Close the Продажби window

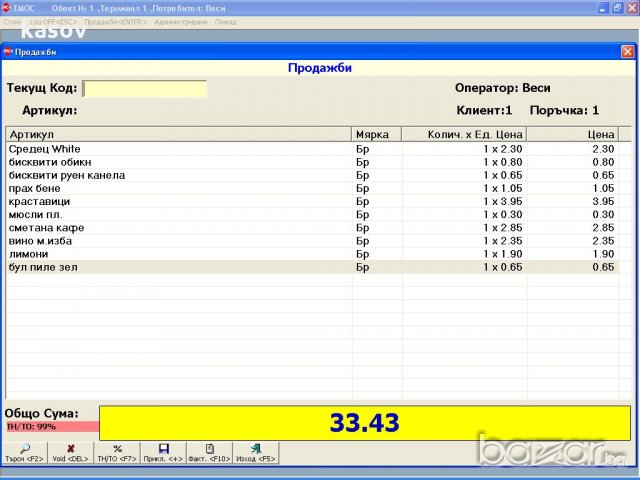click(627, 52)
